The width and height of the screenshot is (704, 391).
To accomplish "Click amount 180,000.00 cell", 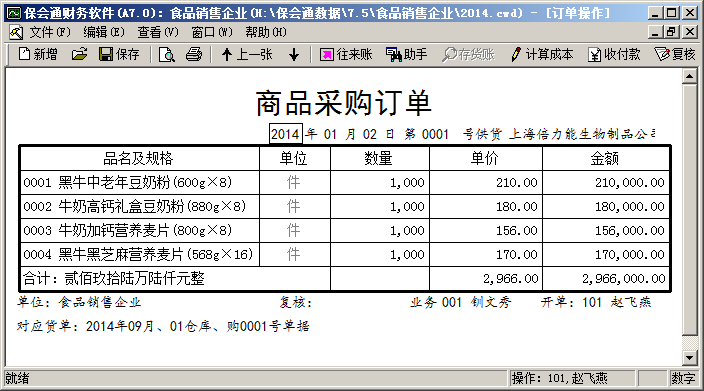I will (606, 206).
